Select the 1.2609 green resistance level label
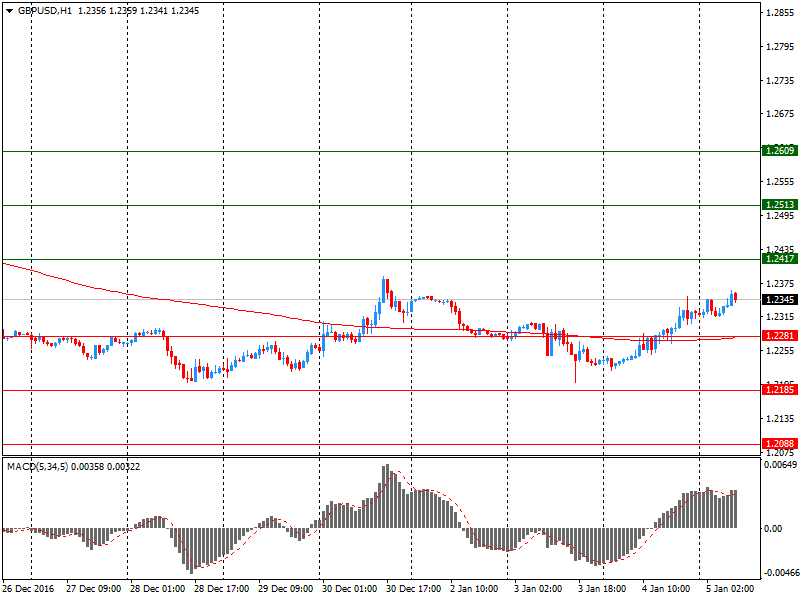This screenshot has width=800, height=600. [780, 151]
